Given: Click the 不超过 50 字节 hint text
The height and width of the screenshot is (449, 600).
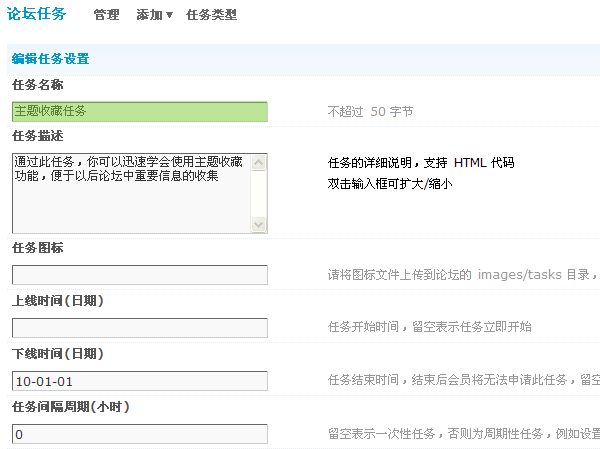Looking at the screenshot, I should (x=370, y=112).
